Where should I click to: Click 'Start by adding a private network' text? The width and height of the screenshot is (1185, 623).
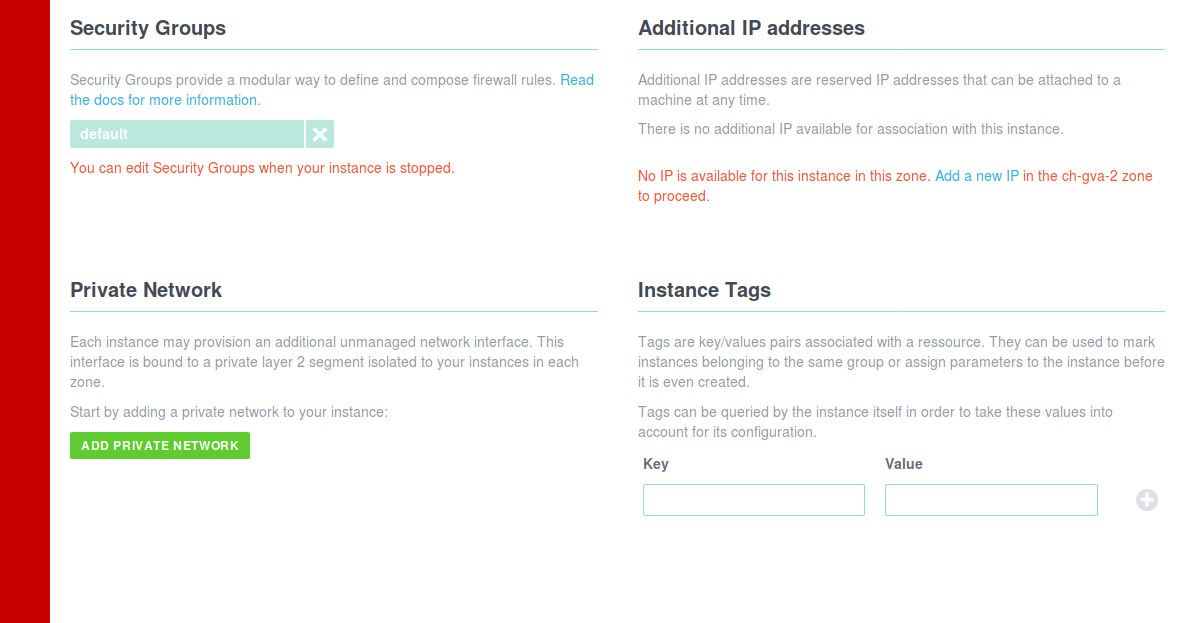click(x=229, y=412)
